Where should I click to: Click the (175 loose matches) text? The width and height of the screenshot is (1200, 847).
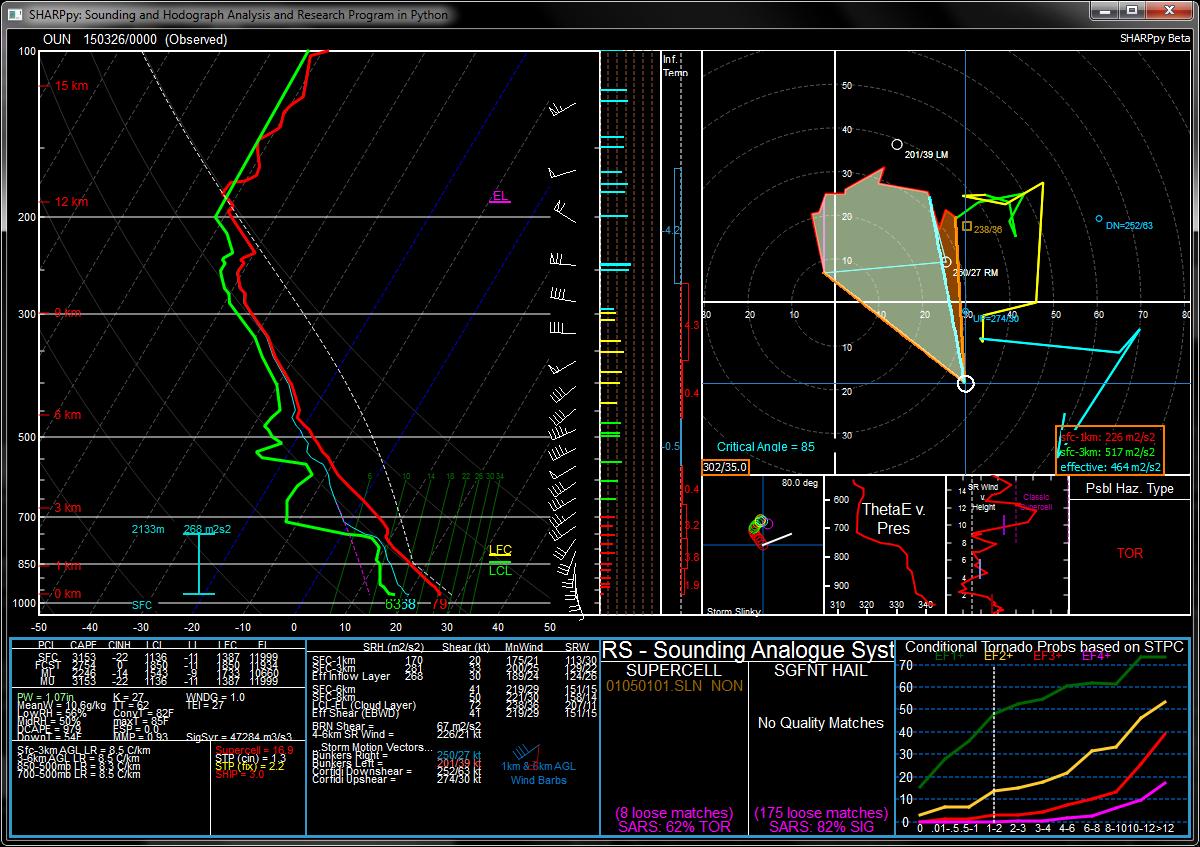pos(821,813)
